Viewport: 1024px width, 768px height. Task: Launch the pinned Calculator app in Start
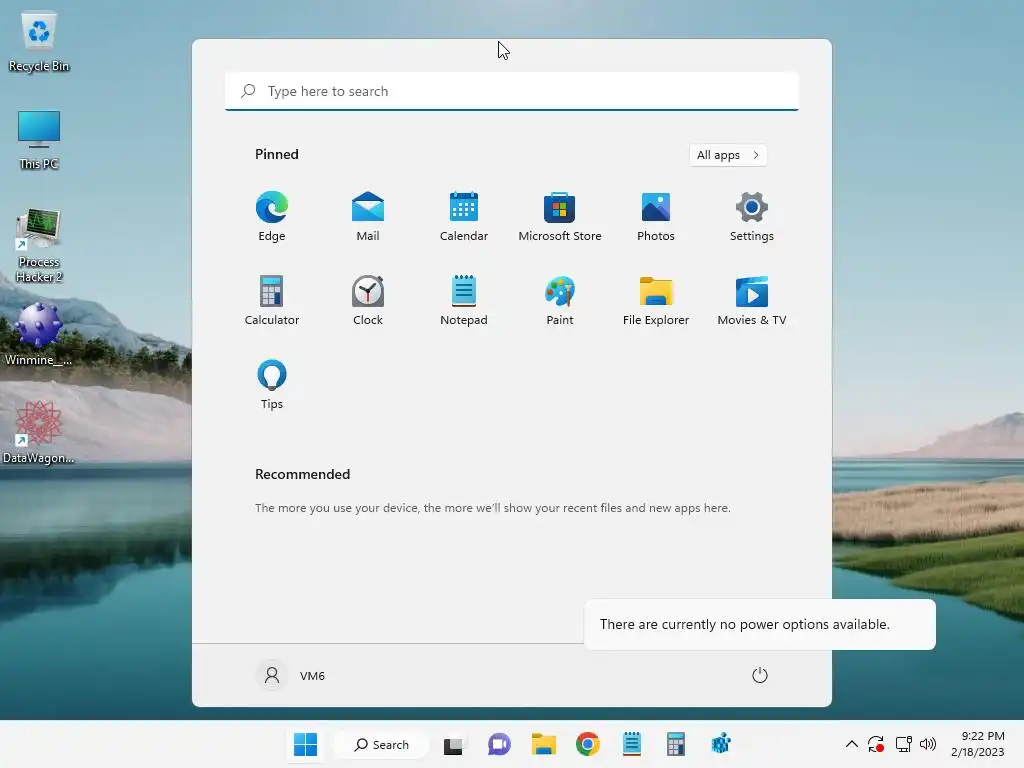point(272,300)
